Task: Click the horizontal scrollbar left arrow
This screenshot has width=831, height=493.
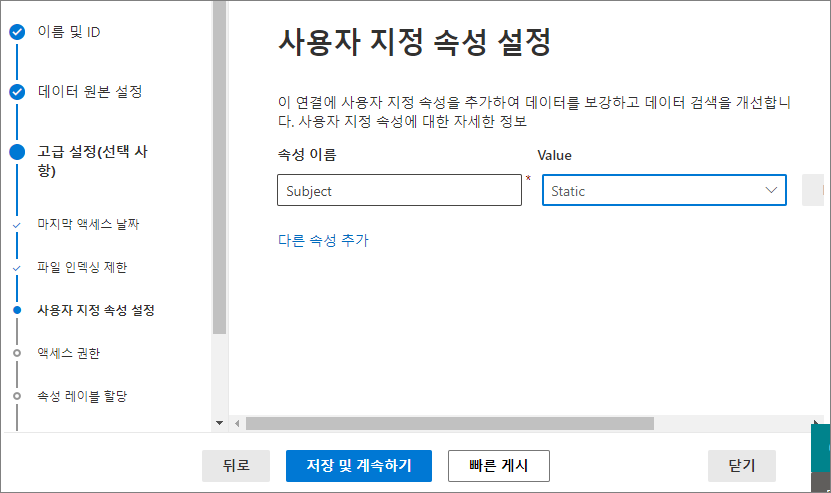Action: (x=237, y=424)
